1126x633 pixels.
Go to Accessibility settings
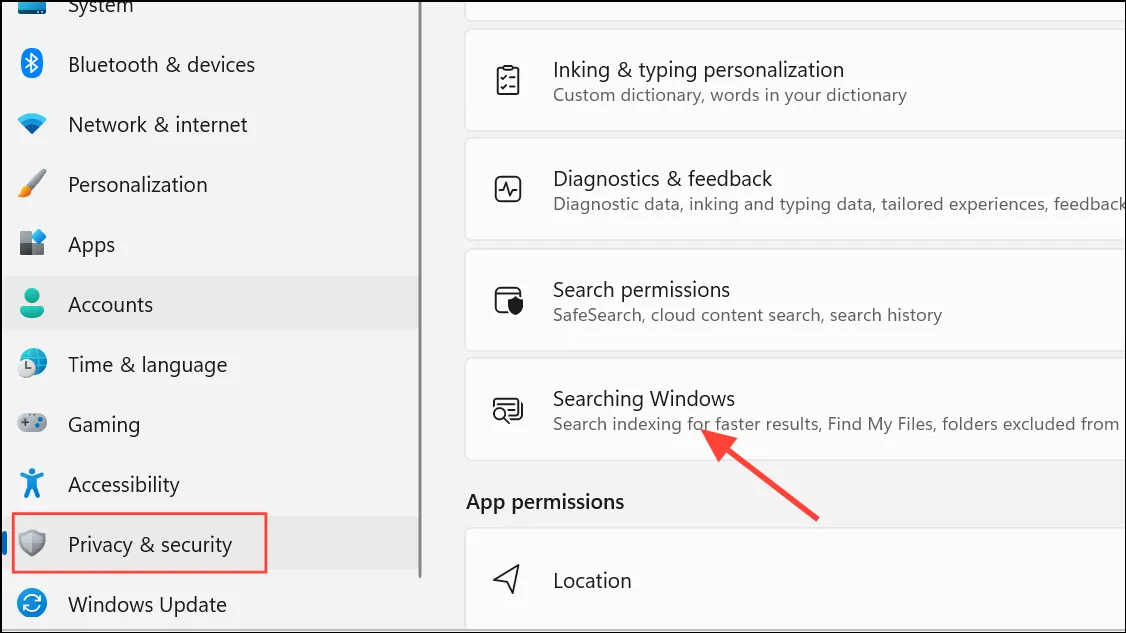[x=211, y=484]
